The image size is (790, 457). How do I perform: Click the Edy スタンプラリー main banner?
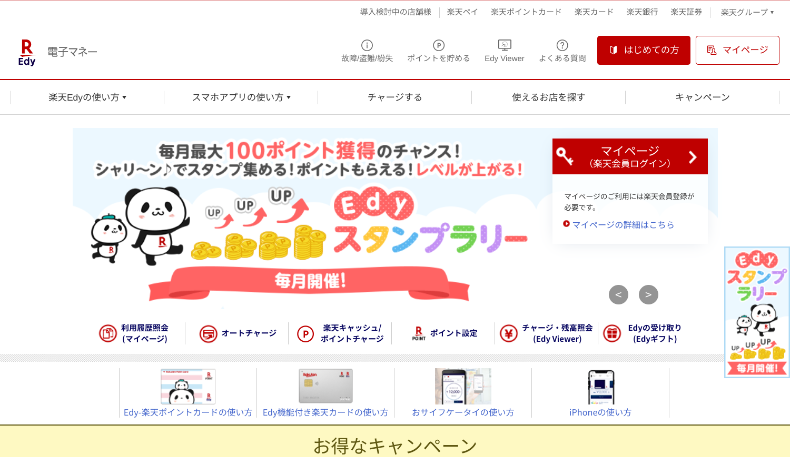click(310, 219)
